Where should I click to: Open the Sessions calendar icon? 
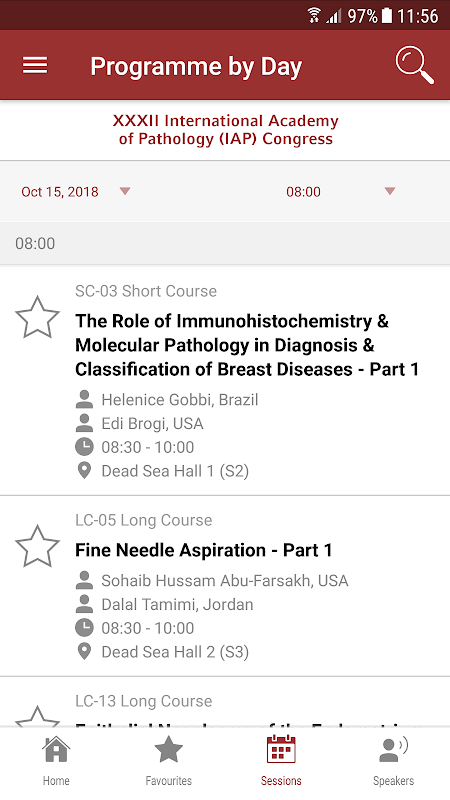281,748
